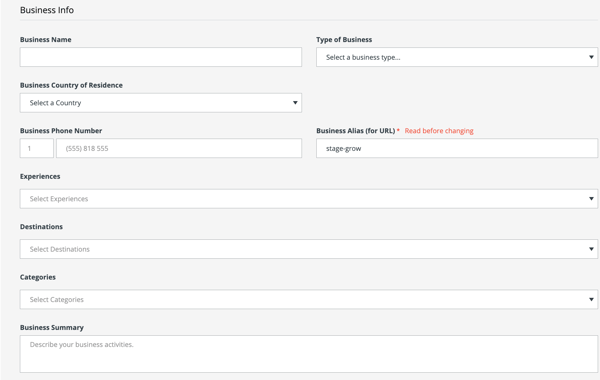Expand the Select Destinations dropdown
600x380 pixels.
309,249
